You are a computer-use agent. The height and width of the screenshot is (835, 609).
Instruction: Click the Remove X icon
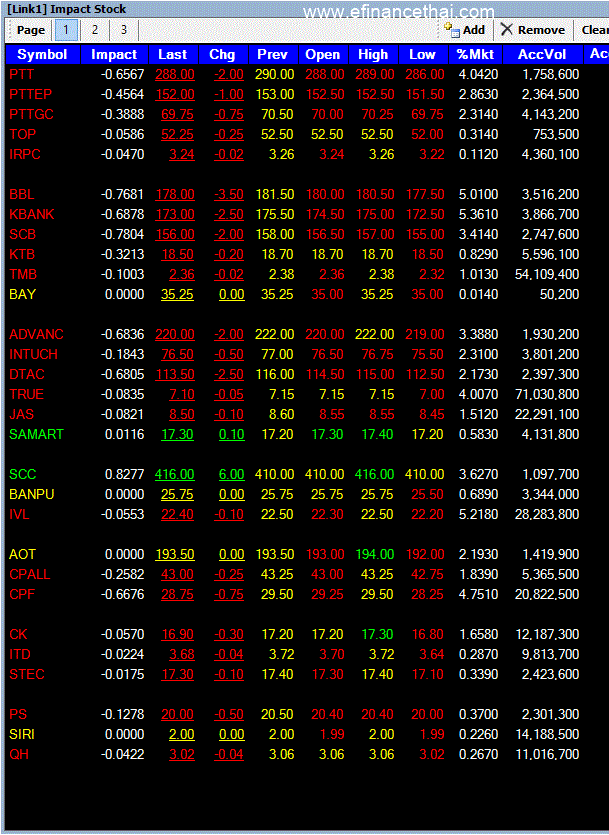[507, 30]
